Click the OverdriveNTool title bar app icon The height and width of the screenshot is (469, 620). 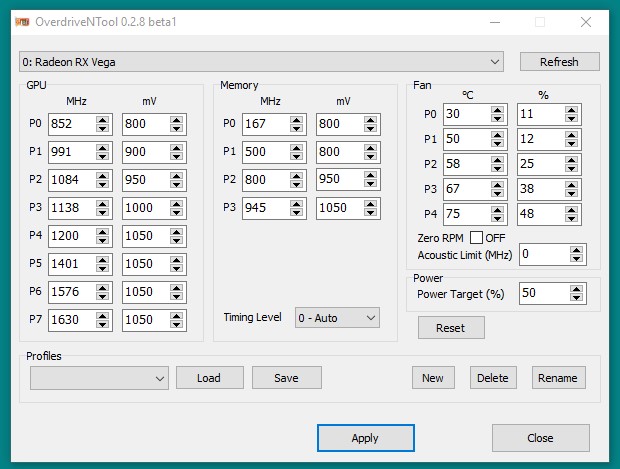(22, 22)
